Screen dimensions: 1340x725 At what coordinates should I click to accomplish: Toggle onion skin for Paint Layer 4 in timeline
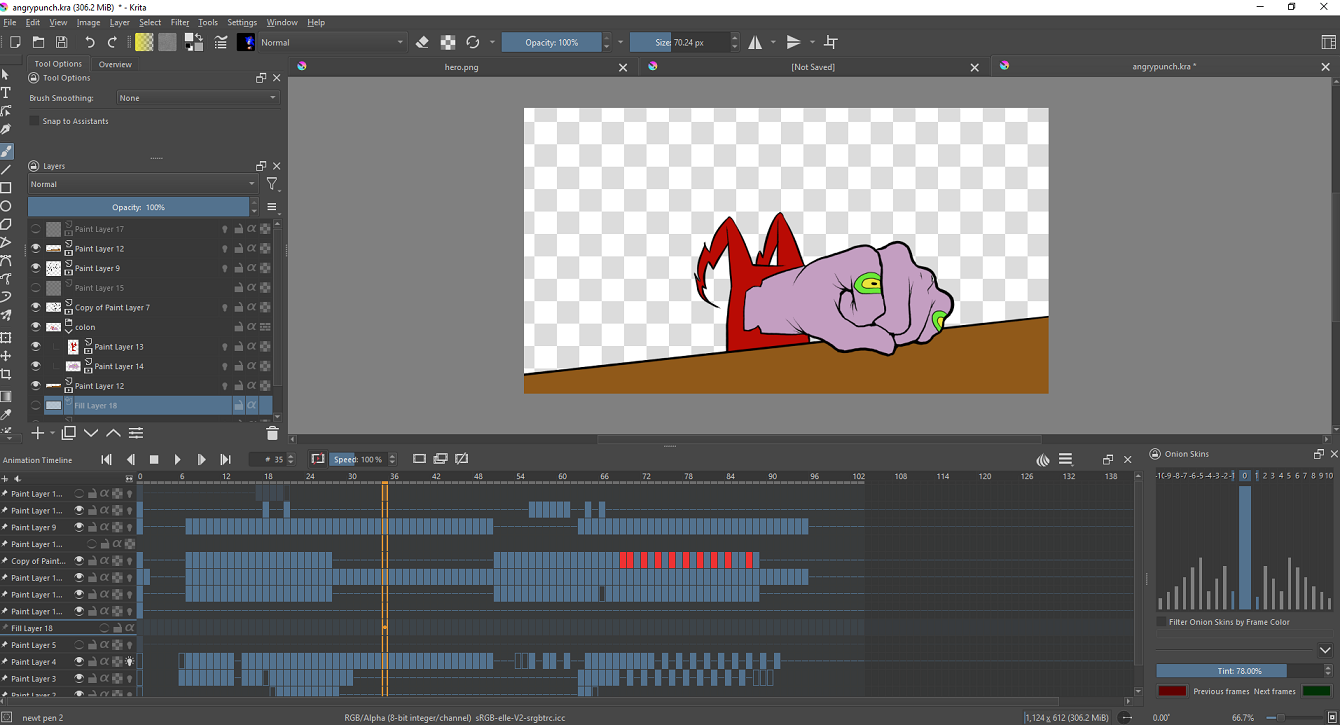pos(129,662)
